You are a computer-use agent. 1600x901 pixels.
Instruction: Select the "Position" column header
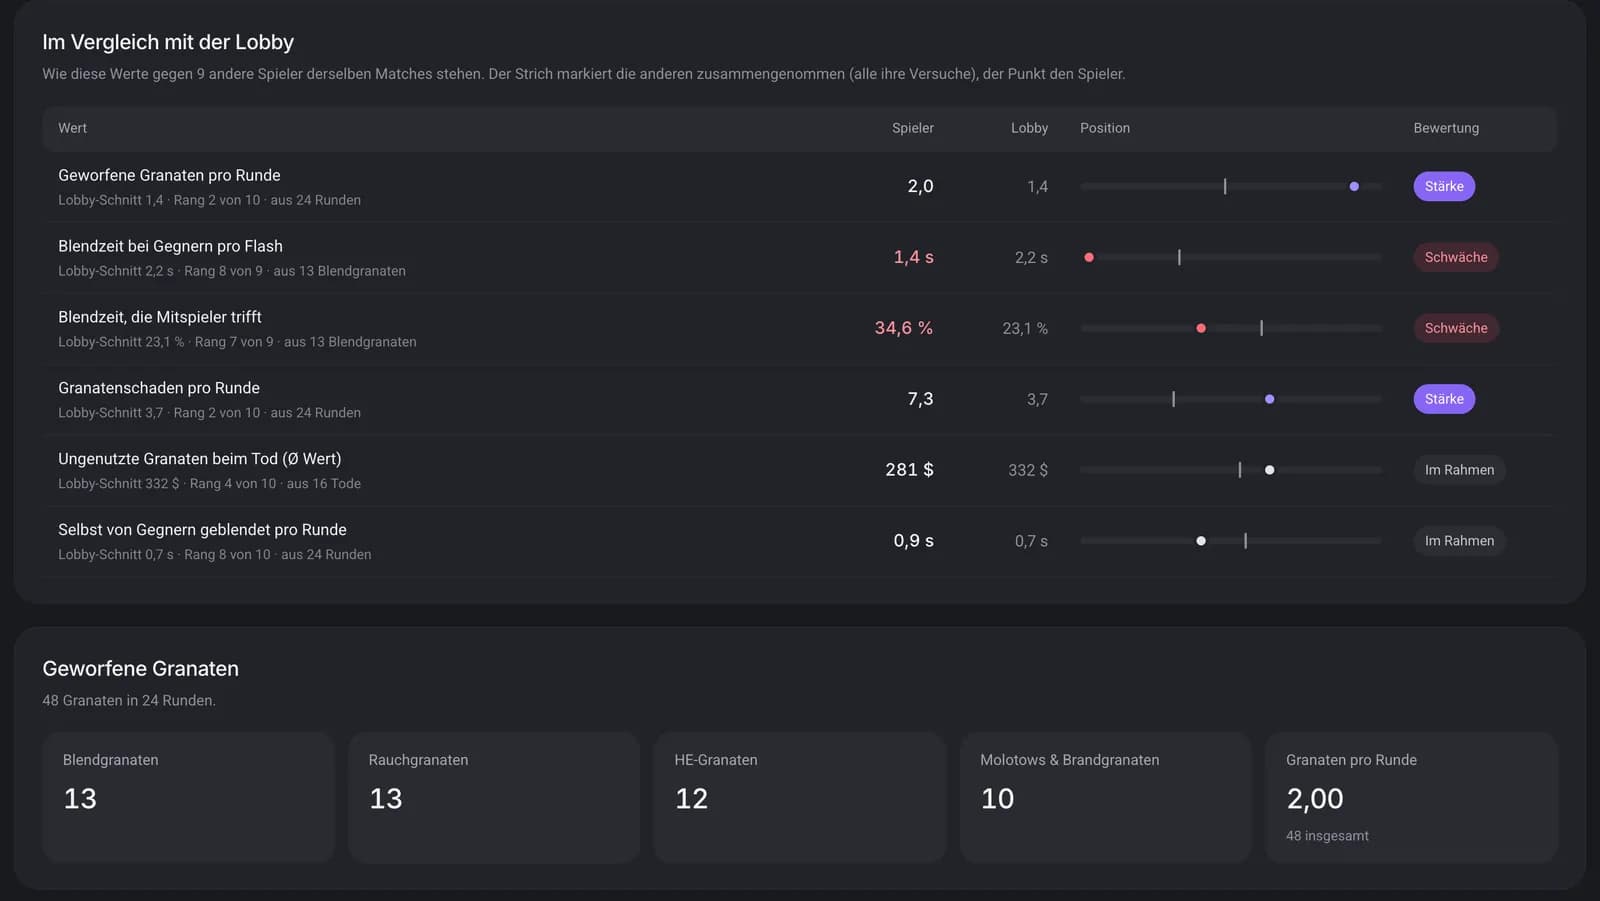pos(1105,128)
